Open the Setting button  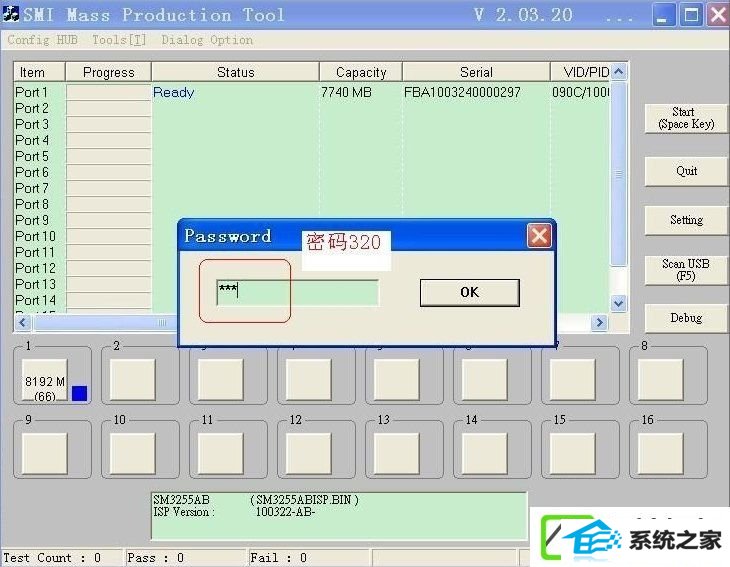pos(686,220)
